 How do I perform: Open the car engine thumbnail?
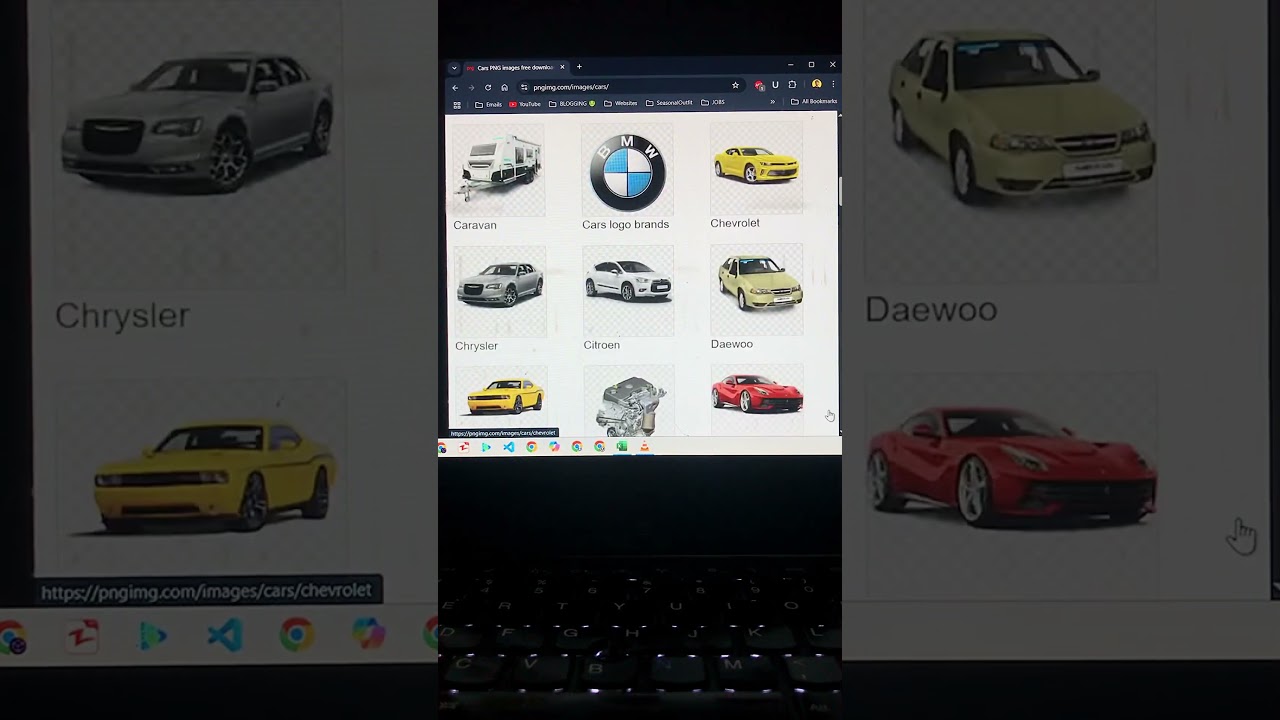(x=628, y=400)
